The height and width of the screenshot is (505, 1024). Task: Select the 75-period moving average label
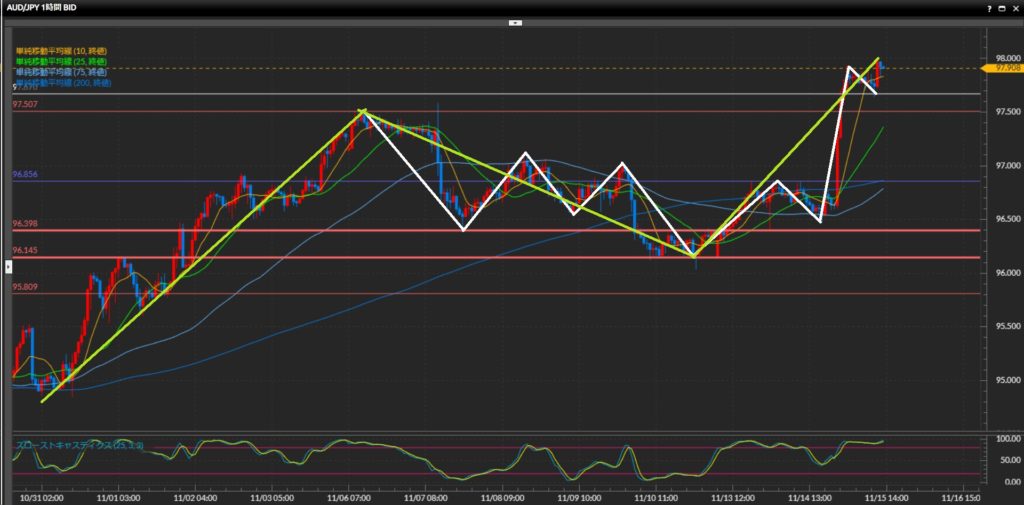click(62, 72)
